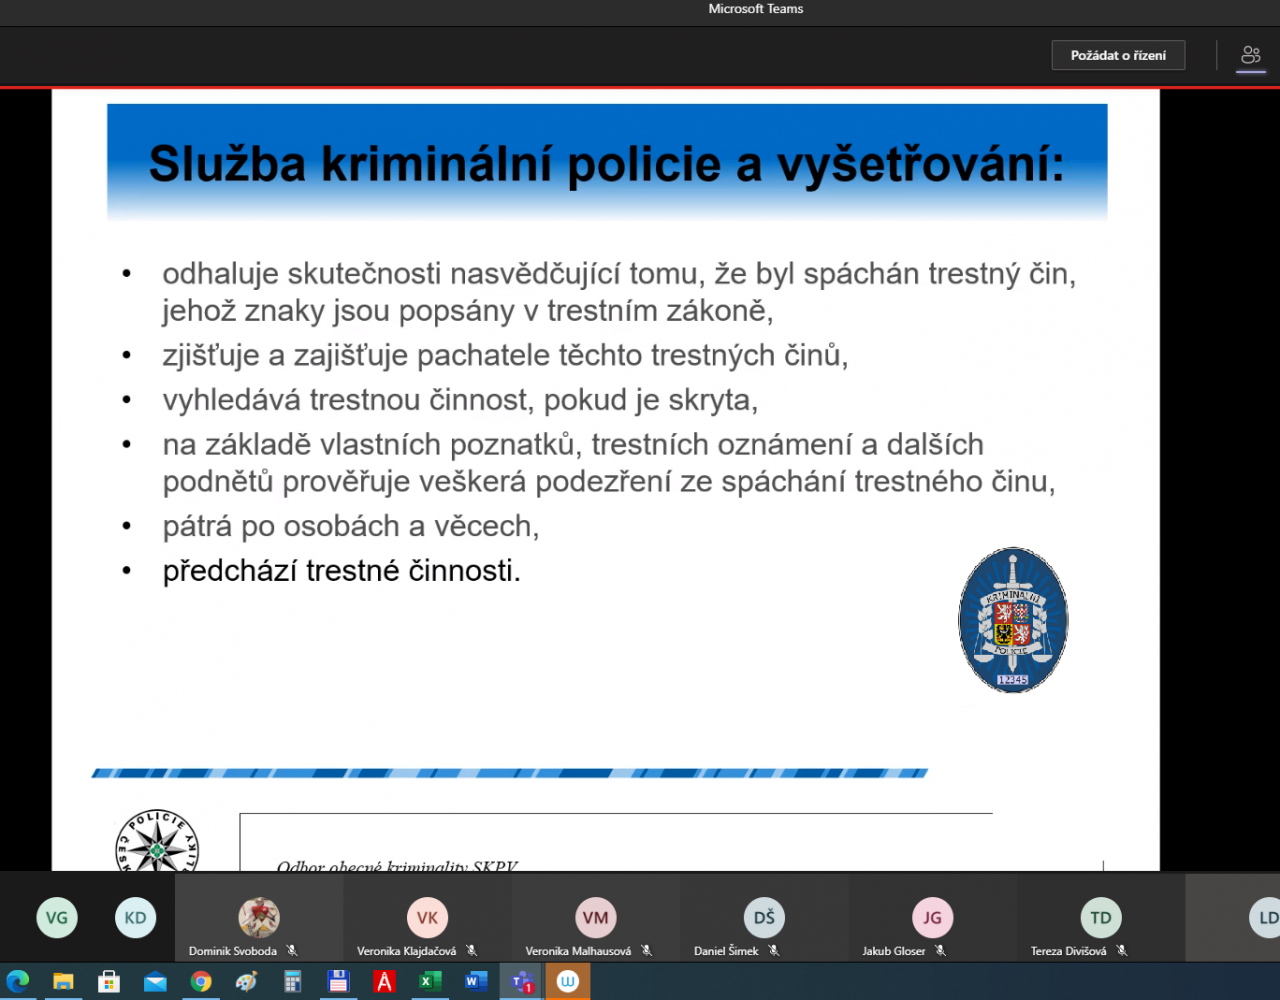This screenshot has width=1280, height=1000.
Task: Switch to Microsoft Teams taskbar icon
Action: point(521,982)
